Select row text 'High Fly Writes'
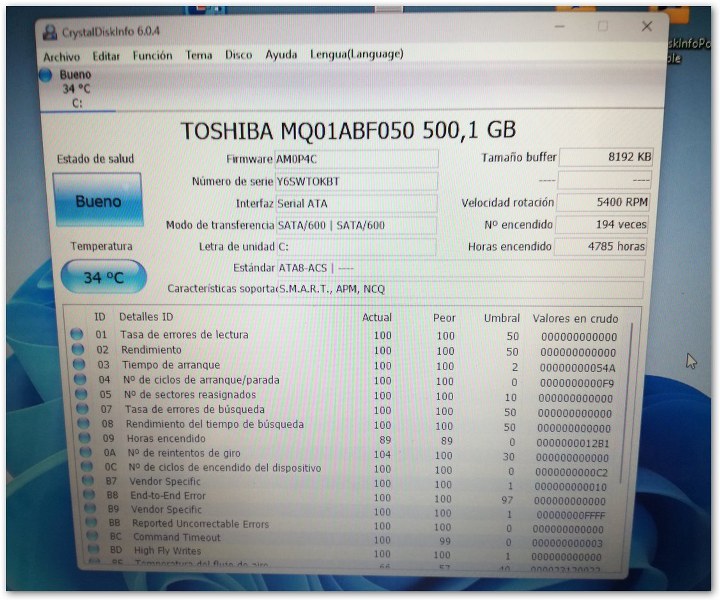Image resolution: width=720 pixels, height=600 pixels. point(168,550)
